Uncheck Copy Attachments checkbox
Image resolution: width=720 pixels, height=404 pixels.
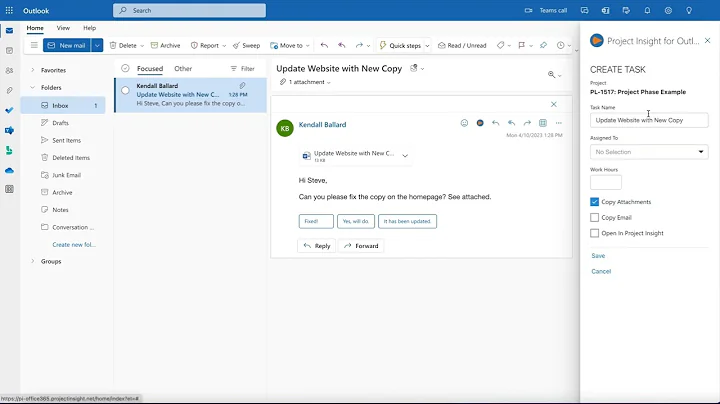[595, 202]
